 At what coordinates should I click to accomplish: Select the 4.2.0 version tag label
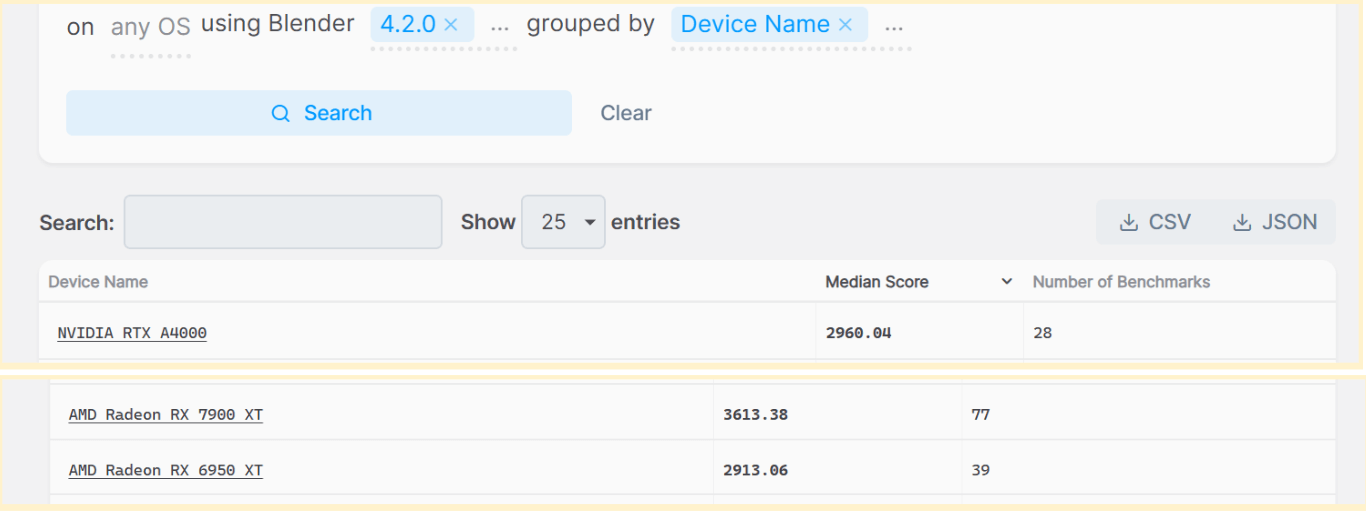(408, 25)
